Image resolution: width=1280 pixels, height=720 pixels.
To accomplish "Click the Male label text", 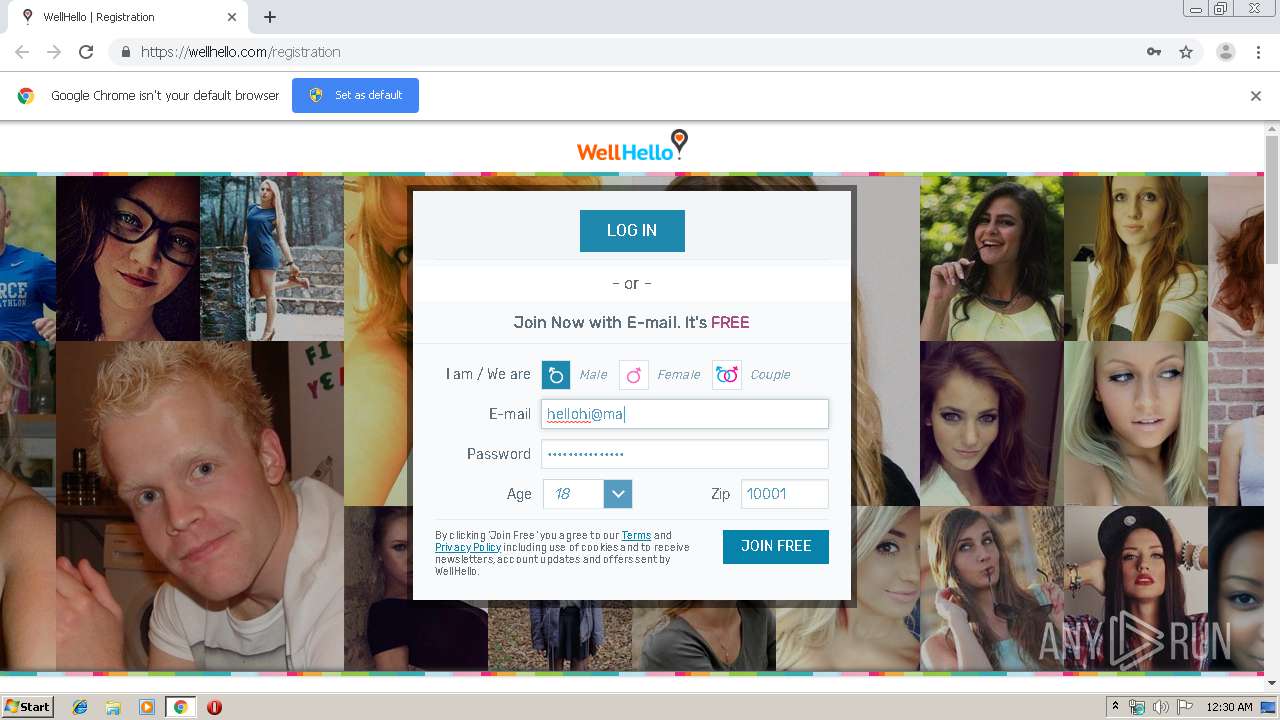I will tap(593, 375).
